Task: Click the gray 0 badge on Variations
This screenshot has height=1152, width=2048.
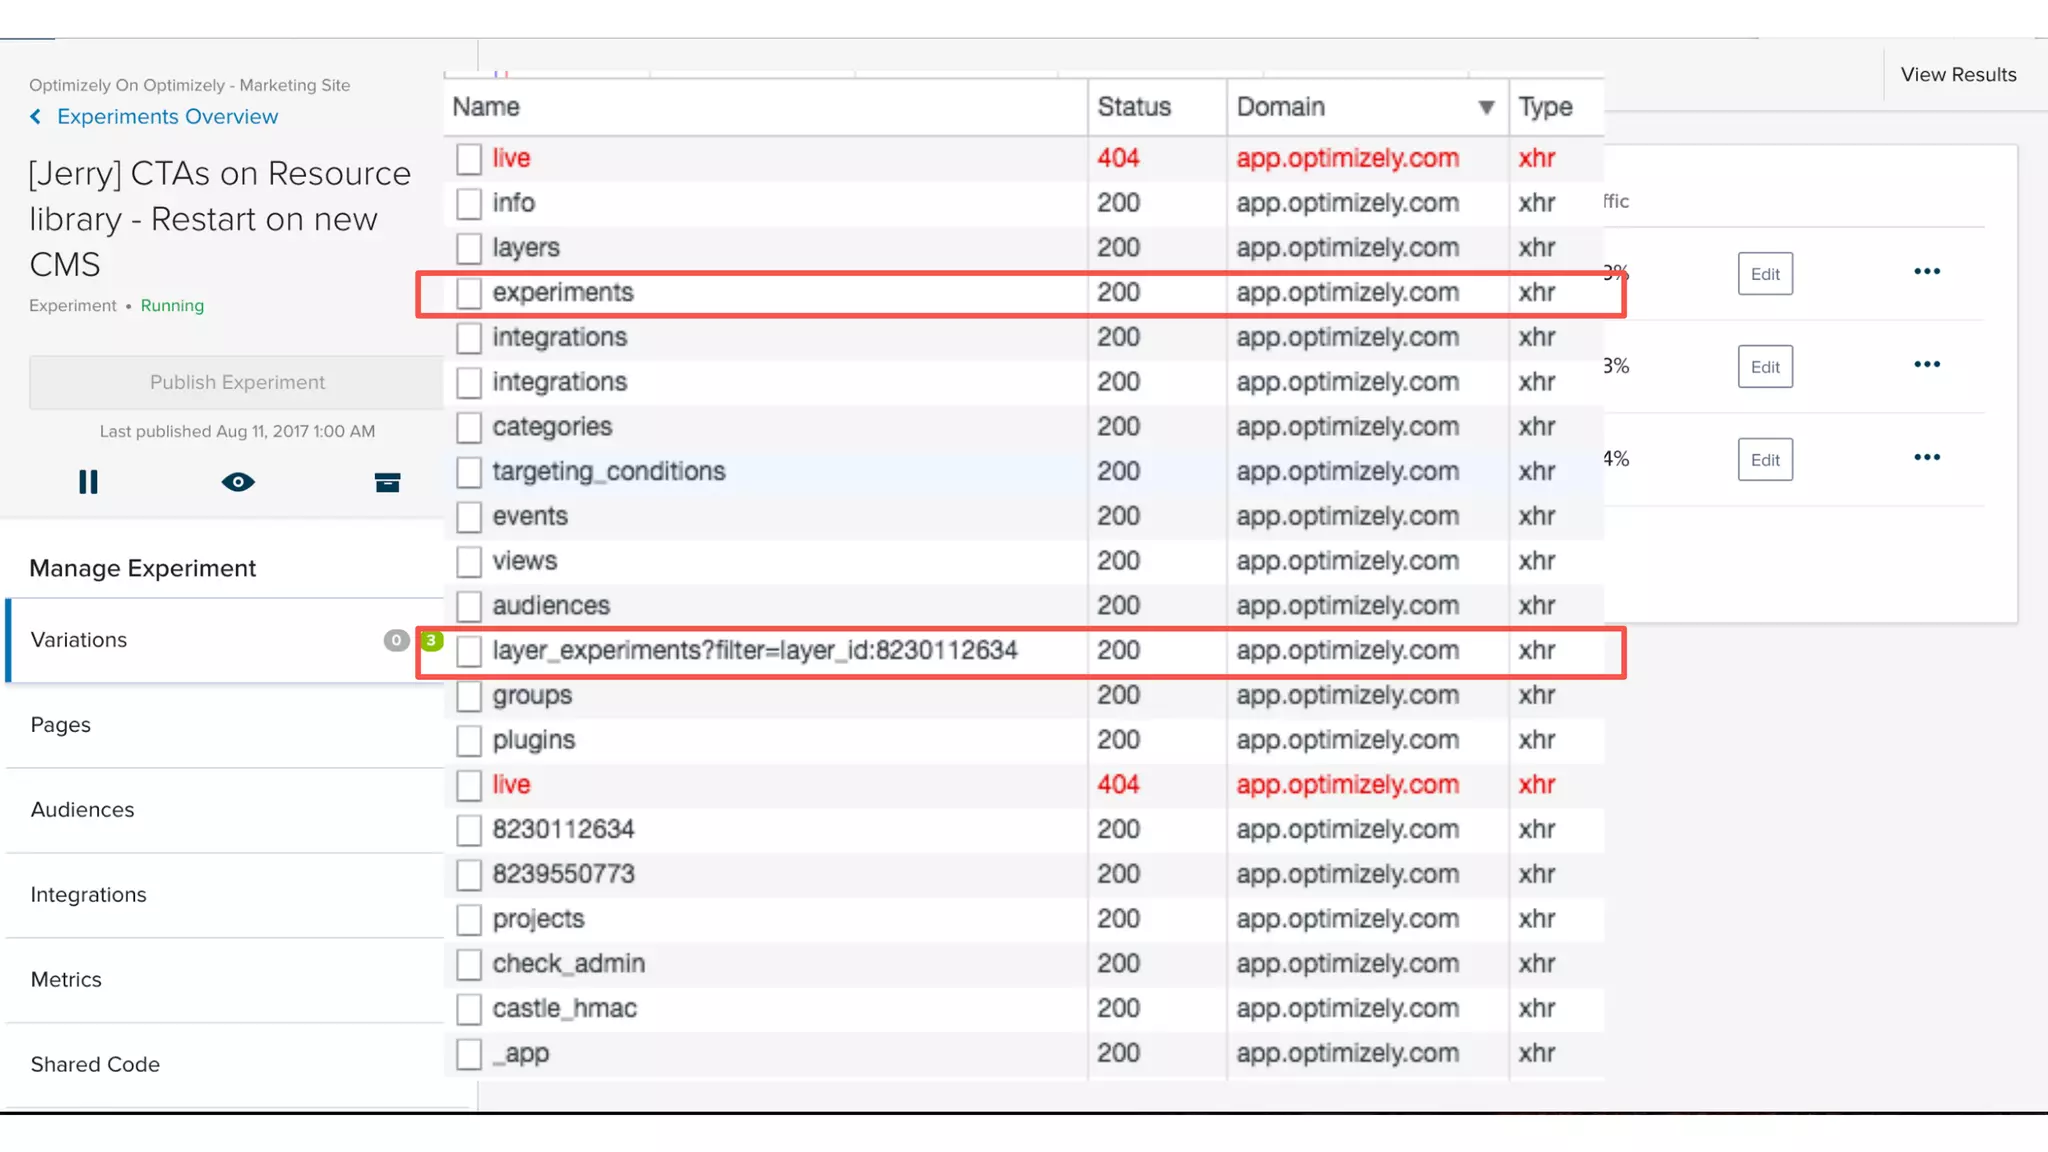Action: pyautogui.click(x=396, y=640)
